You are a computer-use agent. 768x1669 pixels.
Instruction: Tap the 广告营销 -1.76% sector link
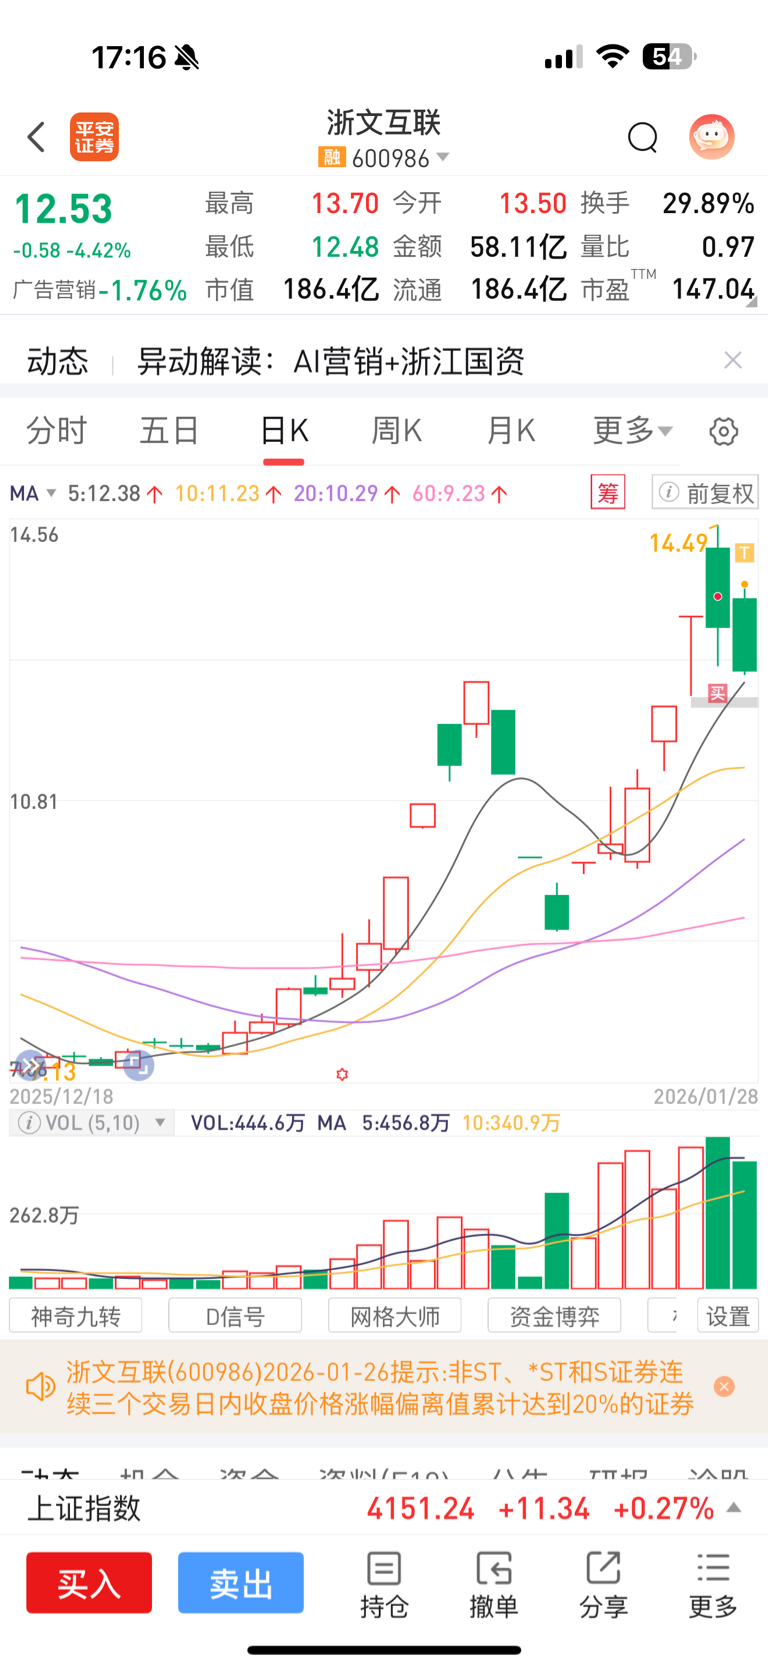[100, 290]
